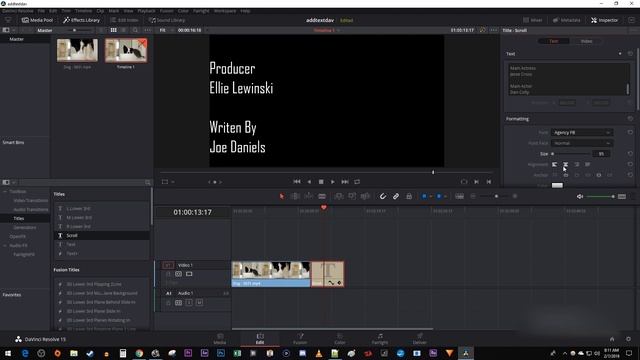Screen dimensions: 640x360
Task: Search the media pool with magnifier icon
Action: pos(135,30)
